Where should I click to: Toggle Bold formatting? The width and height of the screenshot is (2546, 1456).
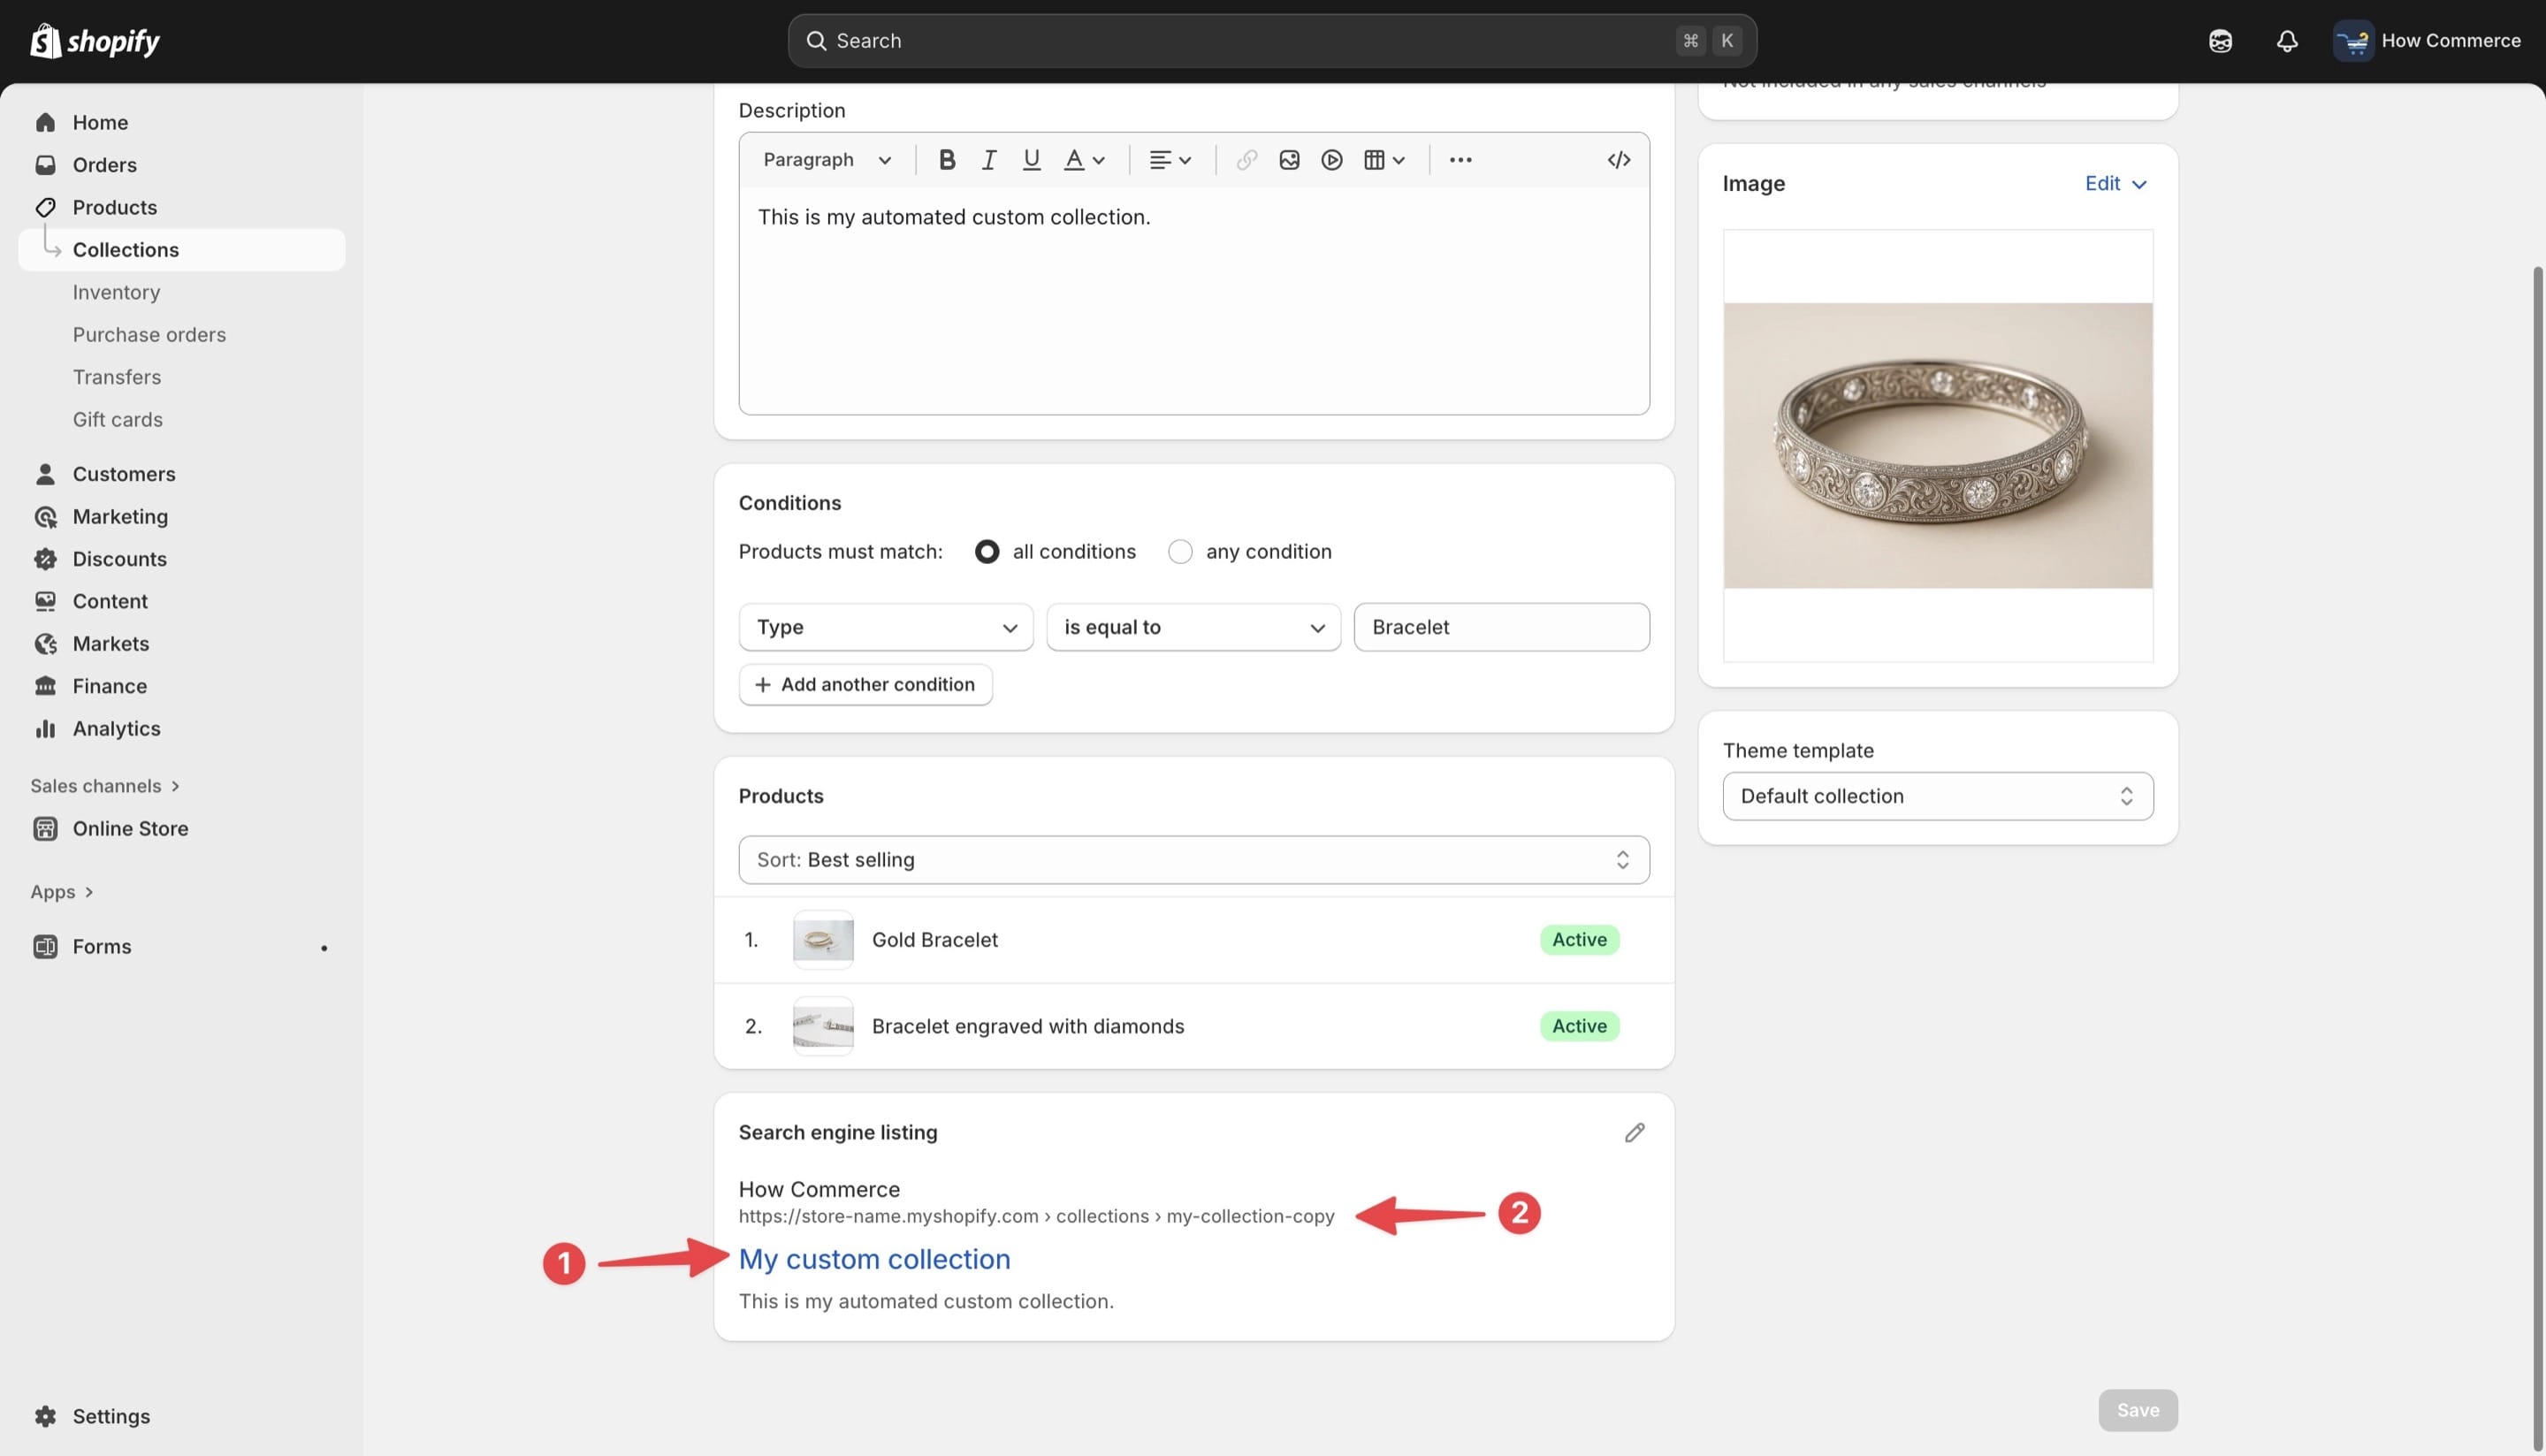pyautogui.click(x=946, y=160)
